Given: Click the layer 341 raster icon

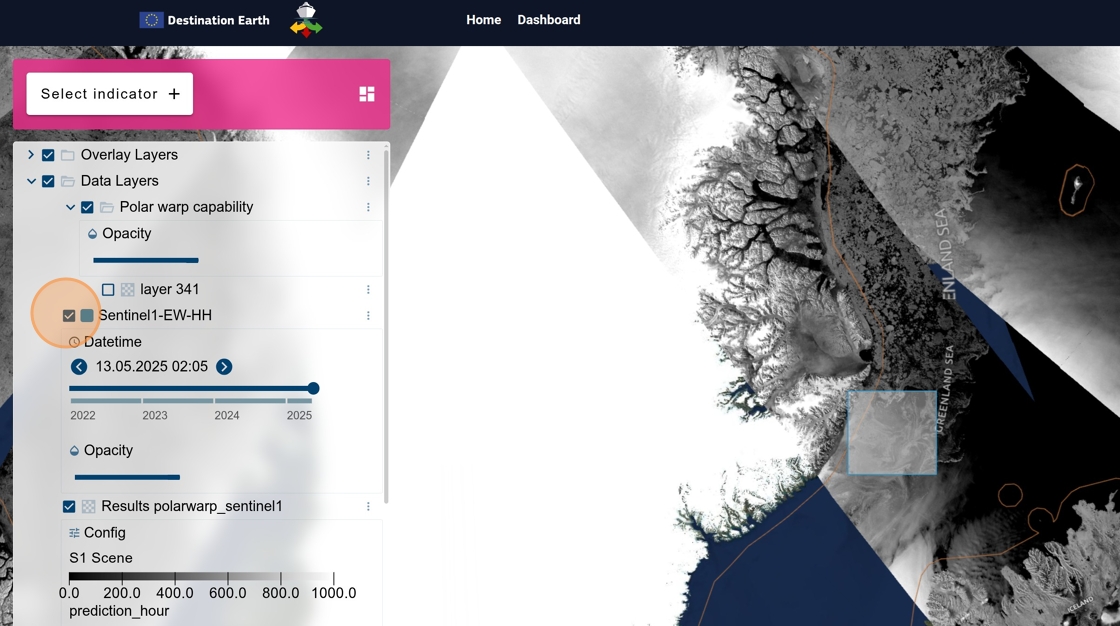Looking at the screenshot, I should [x=127, y=289].
